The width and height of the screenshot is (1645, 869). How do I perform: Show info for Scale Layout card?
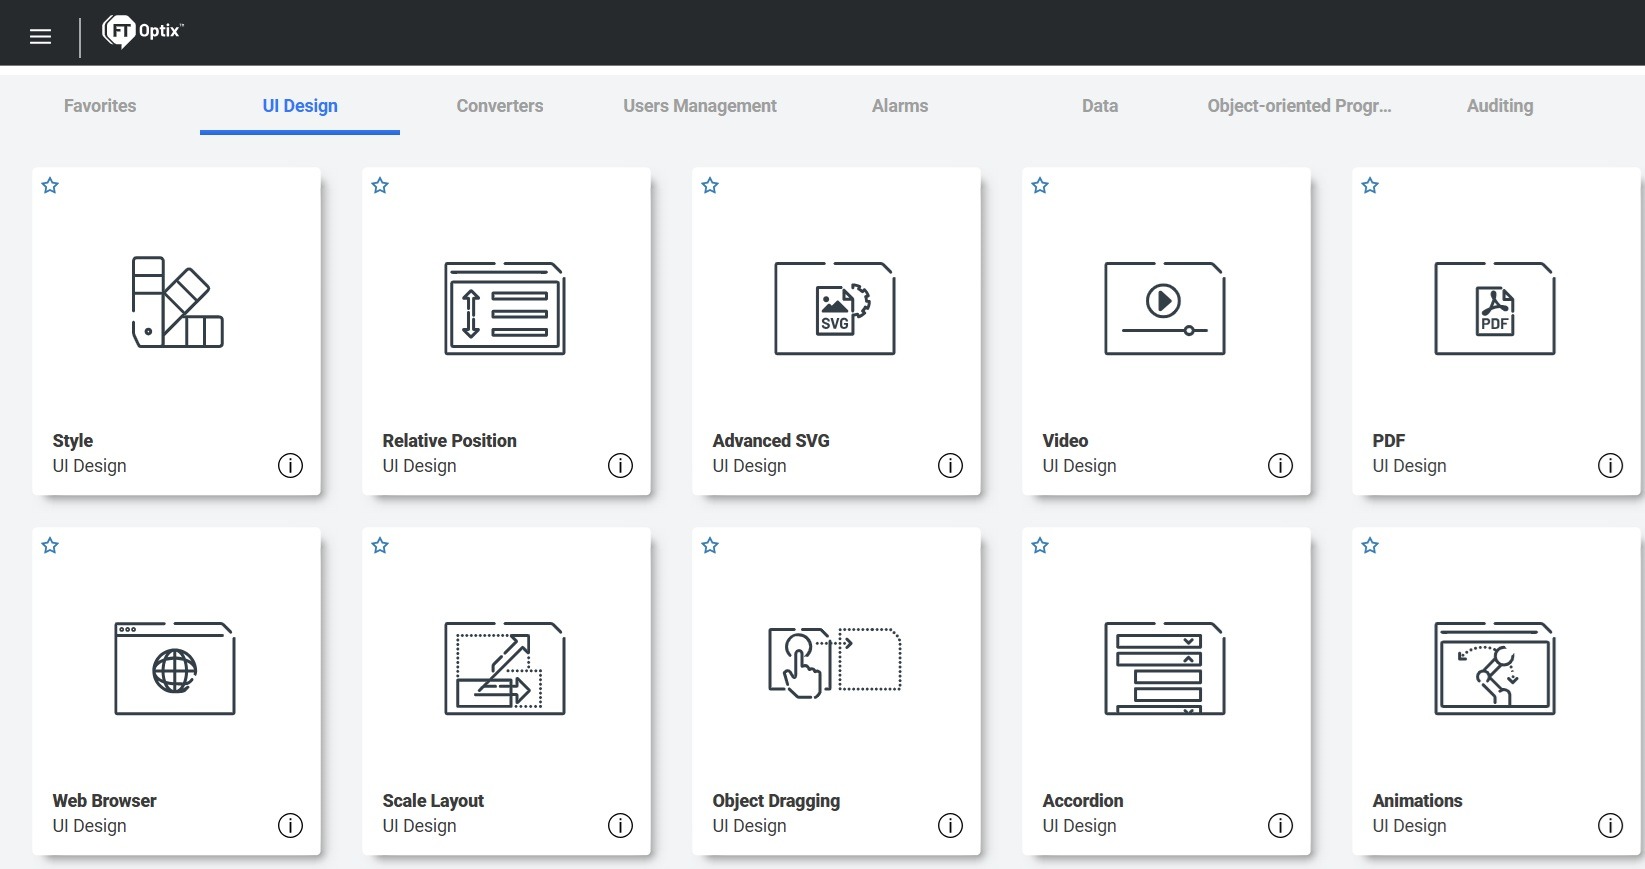(x=620, y=825)
